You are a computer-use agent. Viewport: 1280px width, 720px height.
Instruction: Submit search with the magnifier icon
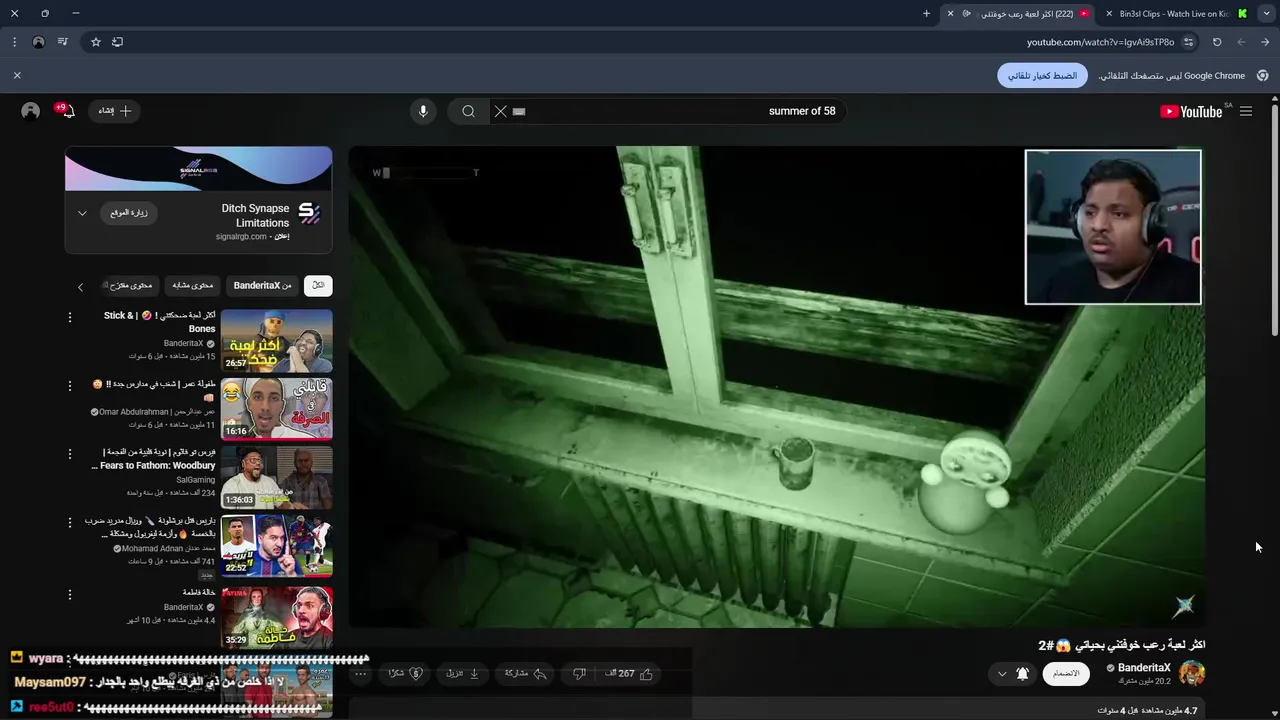pos(468,111)
